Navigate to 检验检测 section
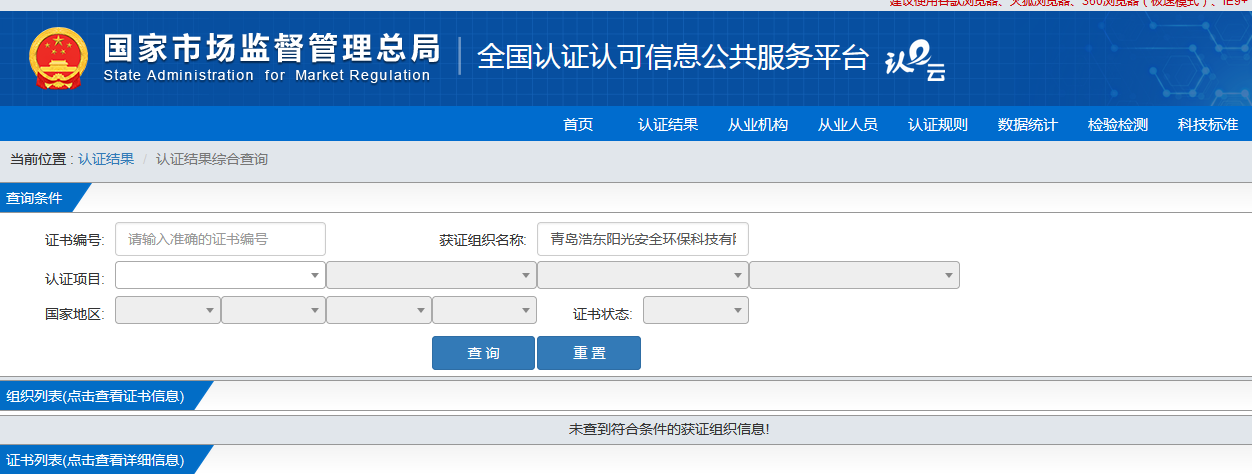The width and height of the screenshot is (1252, 474). 1118,124
